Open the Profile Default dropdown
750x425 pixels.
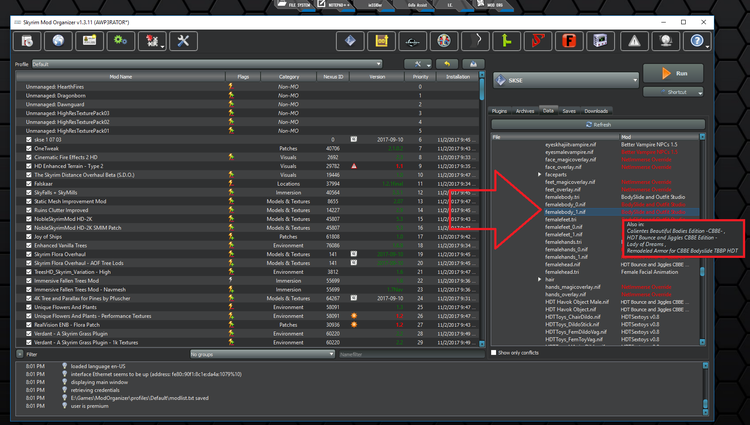click(207, 64)
